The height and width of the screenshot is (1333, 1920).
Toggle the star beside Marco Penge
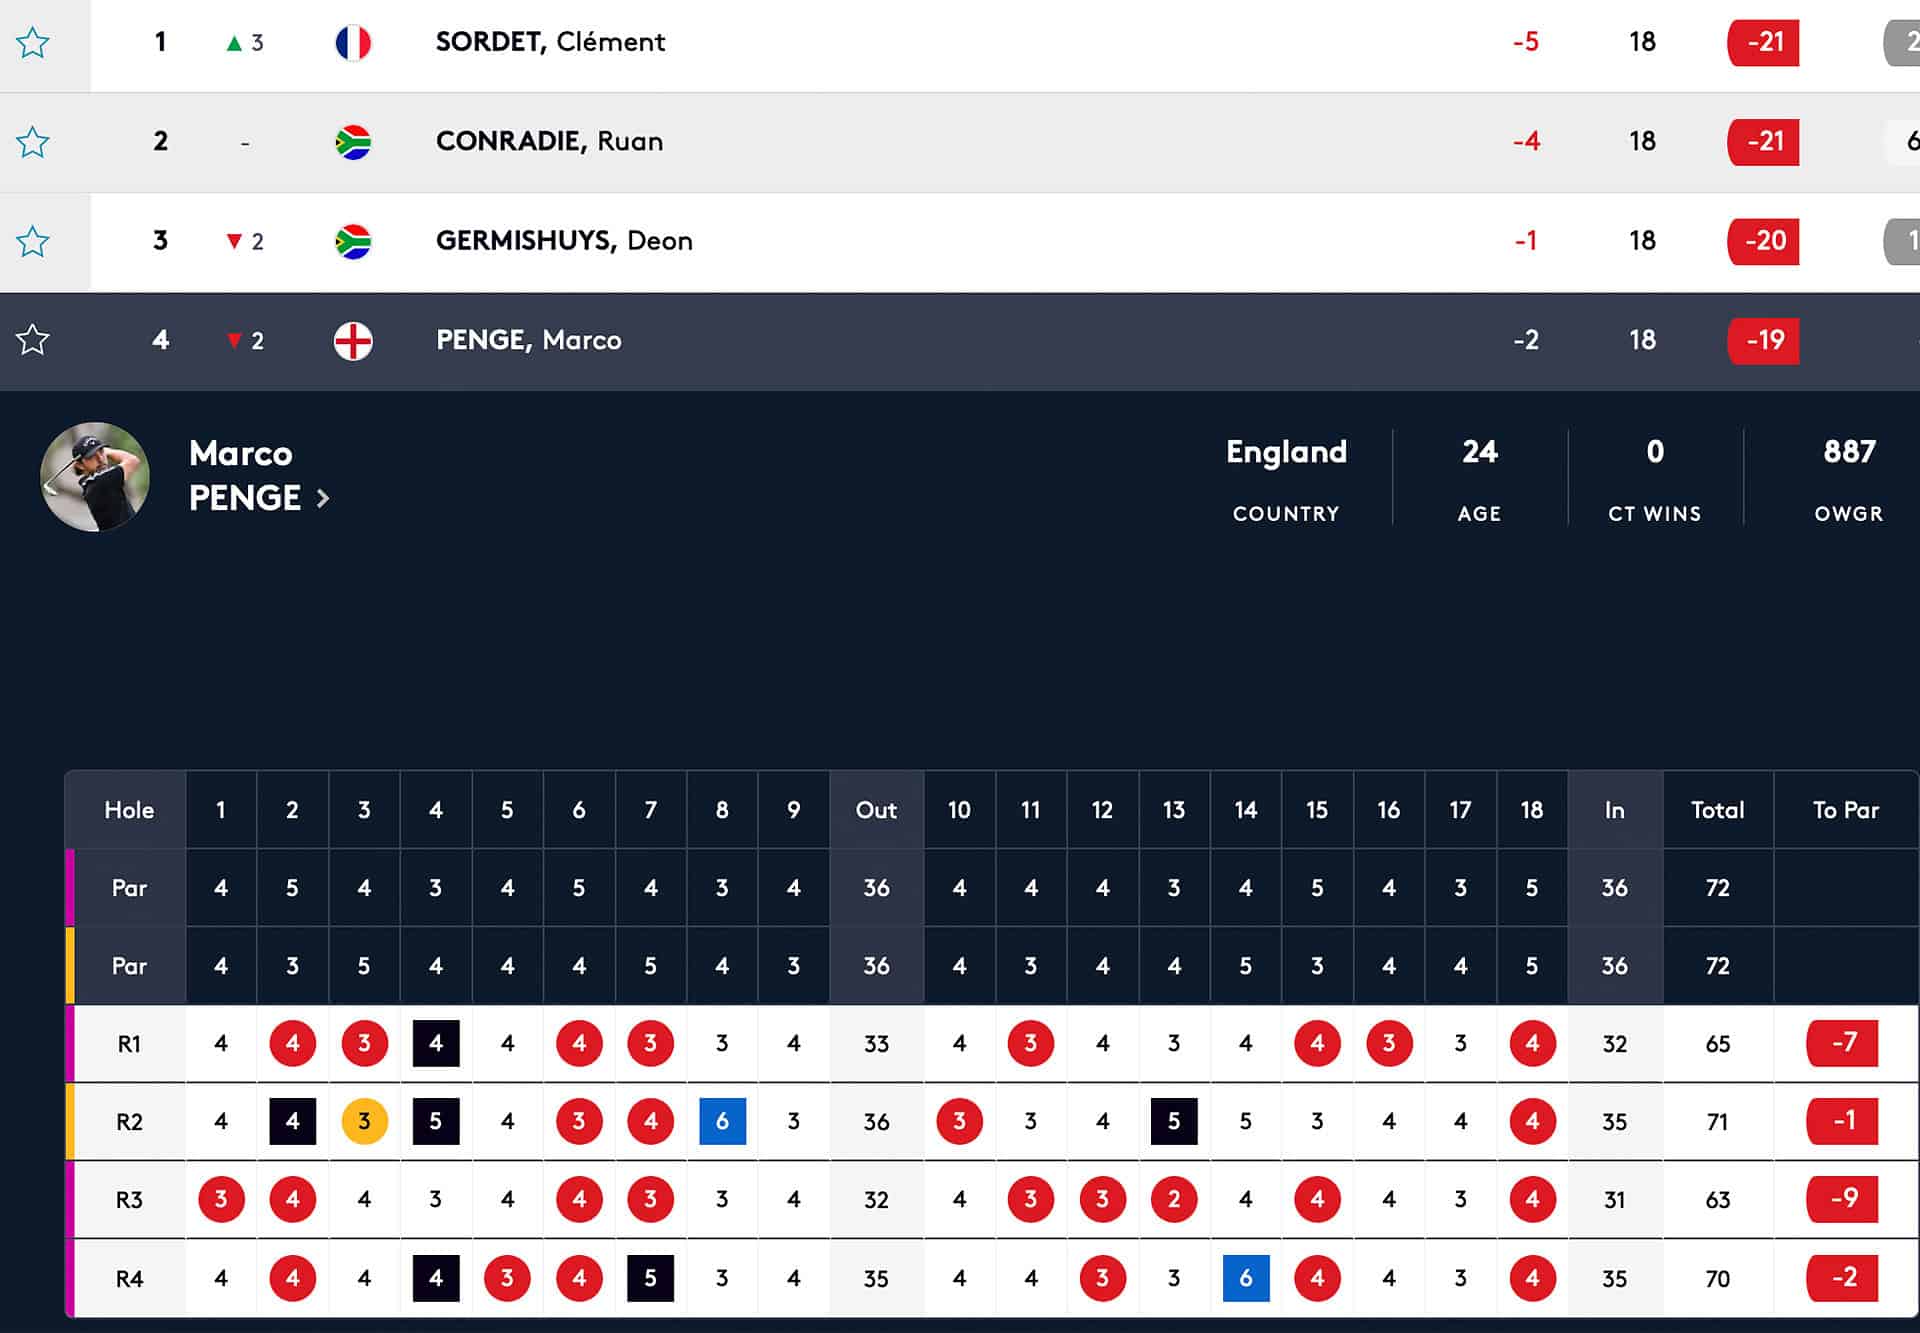coord(33,340)
